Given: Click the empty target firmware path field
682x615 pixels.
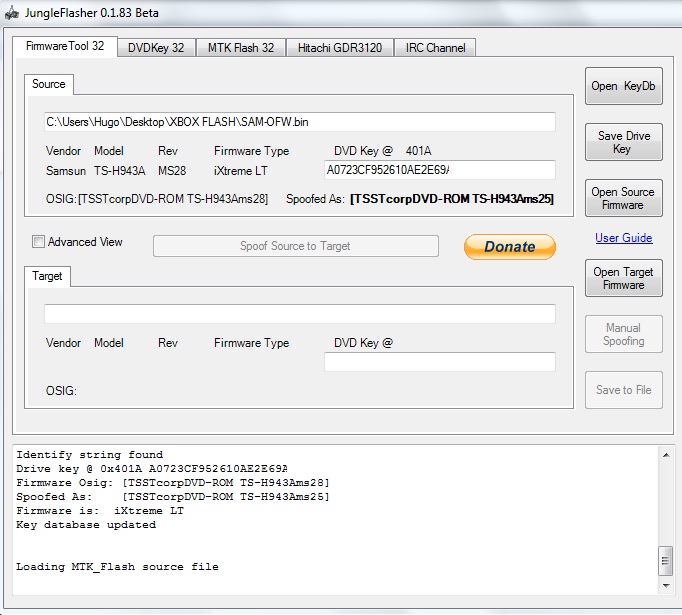Looking at the screenshot, I should [x=300, y=314].
